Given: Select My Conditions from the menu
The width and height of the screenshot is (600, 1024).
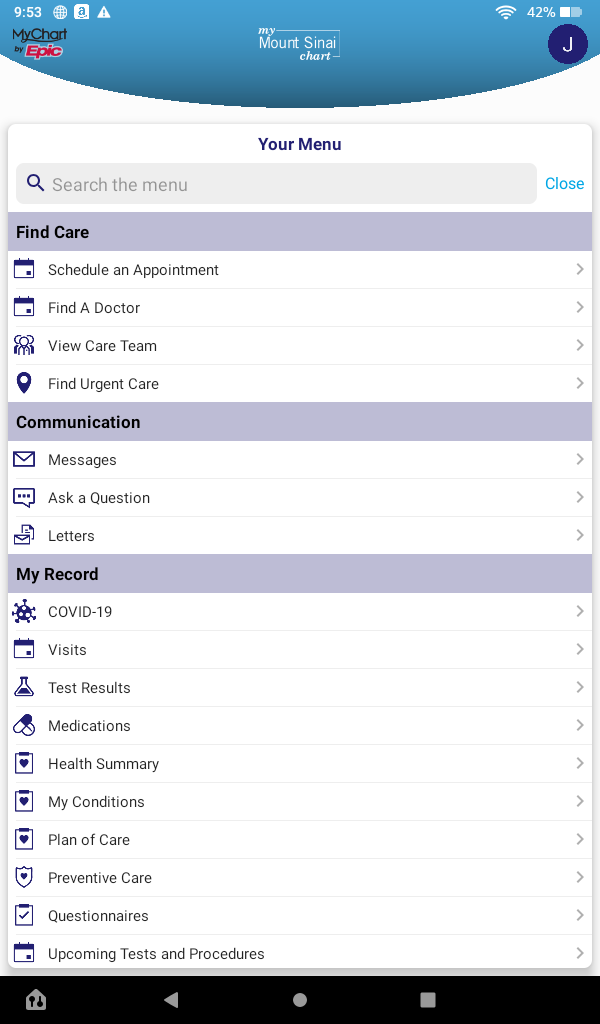Looking at the screenshot, I should [x=96, y=802].
